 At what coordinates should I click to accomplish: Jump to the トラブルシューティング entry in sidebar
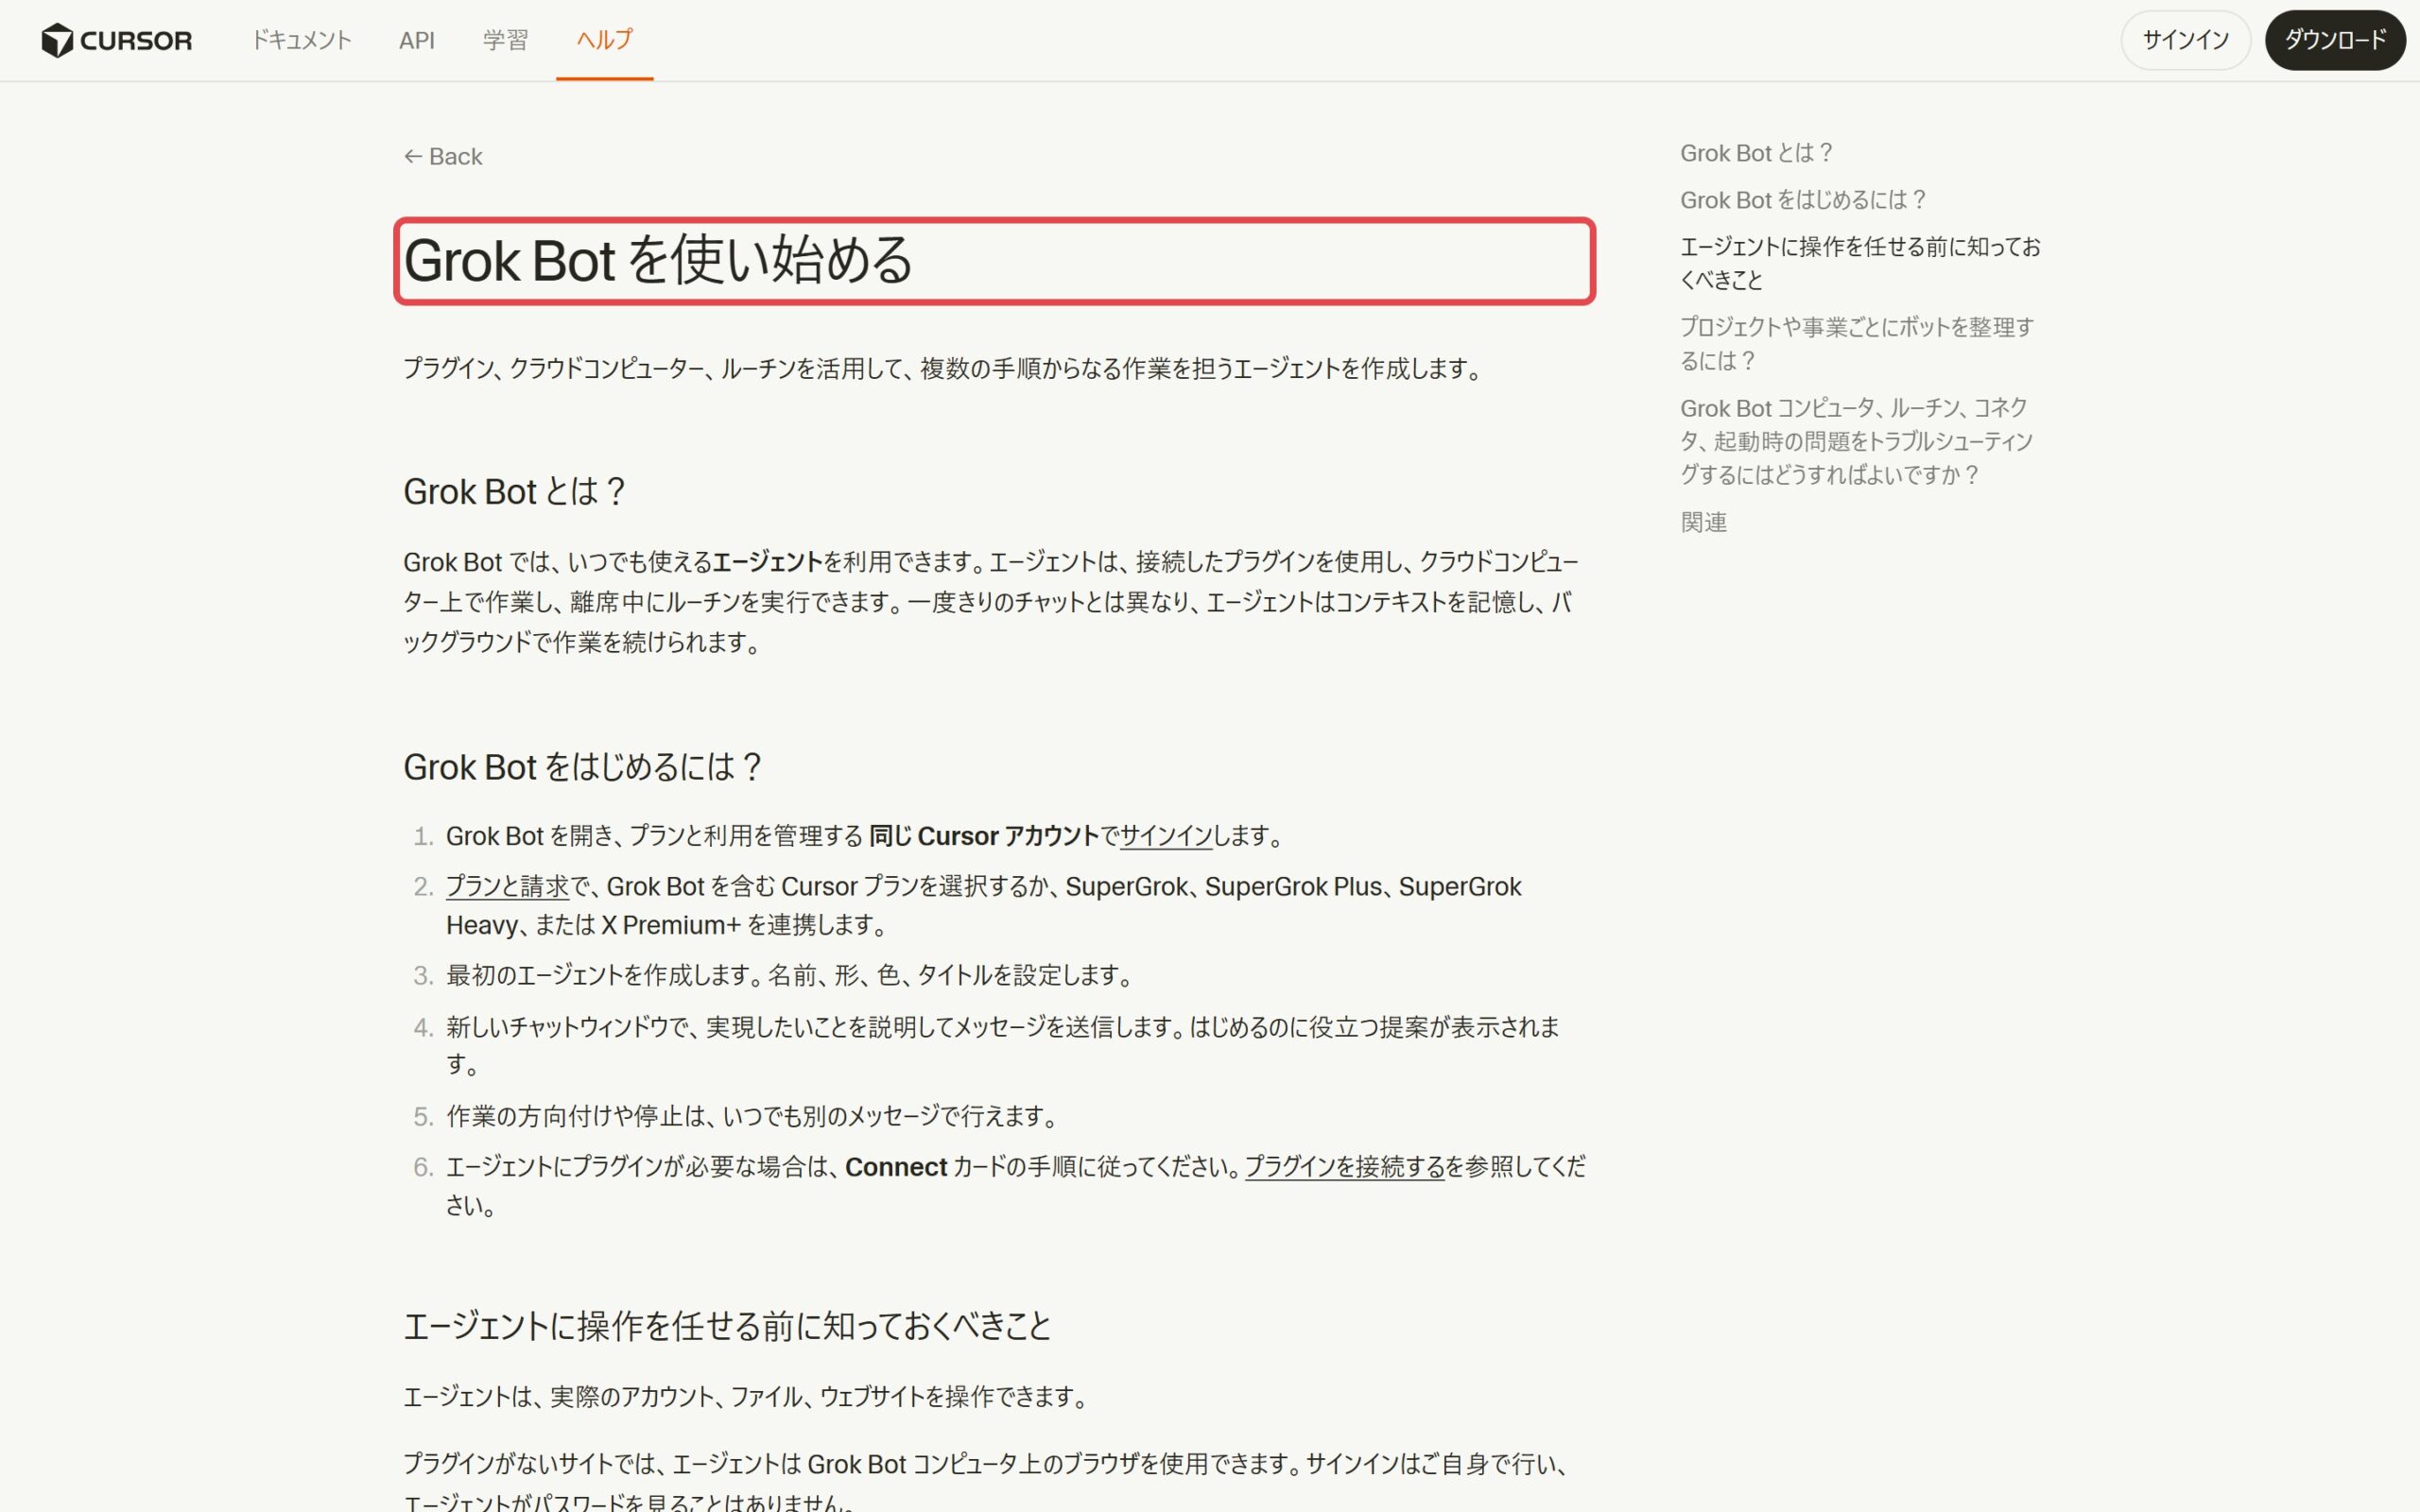click(x=1856, y=441)
